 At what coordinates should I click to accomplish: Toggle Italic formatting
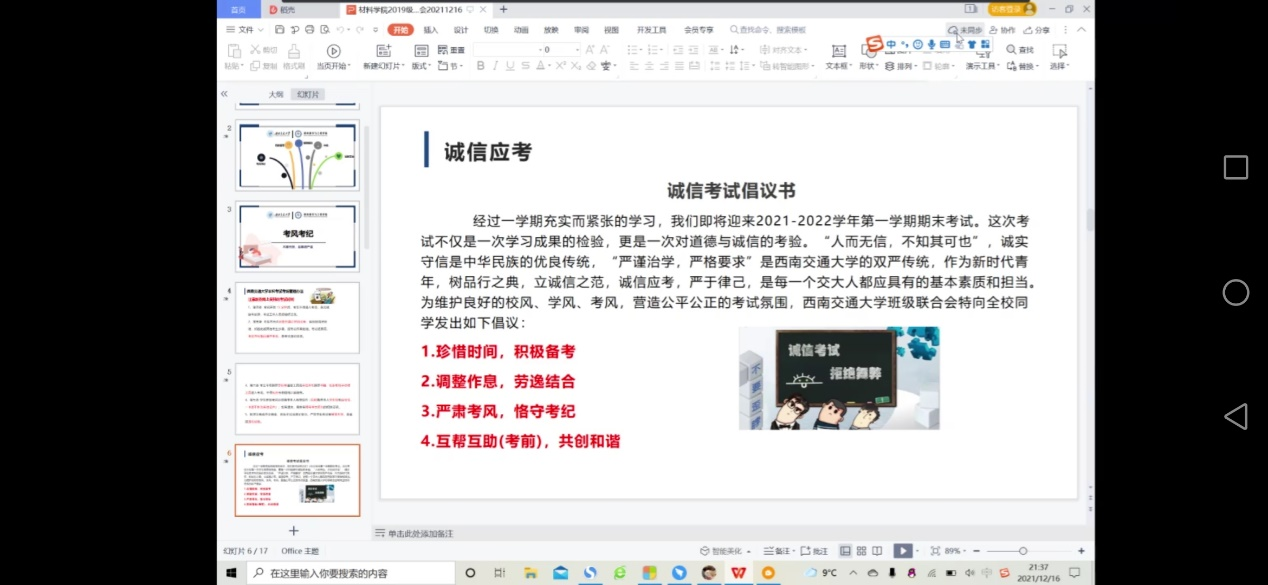click(x=495, y=66)
